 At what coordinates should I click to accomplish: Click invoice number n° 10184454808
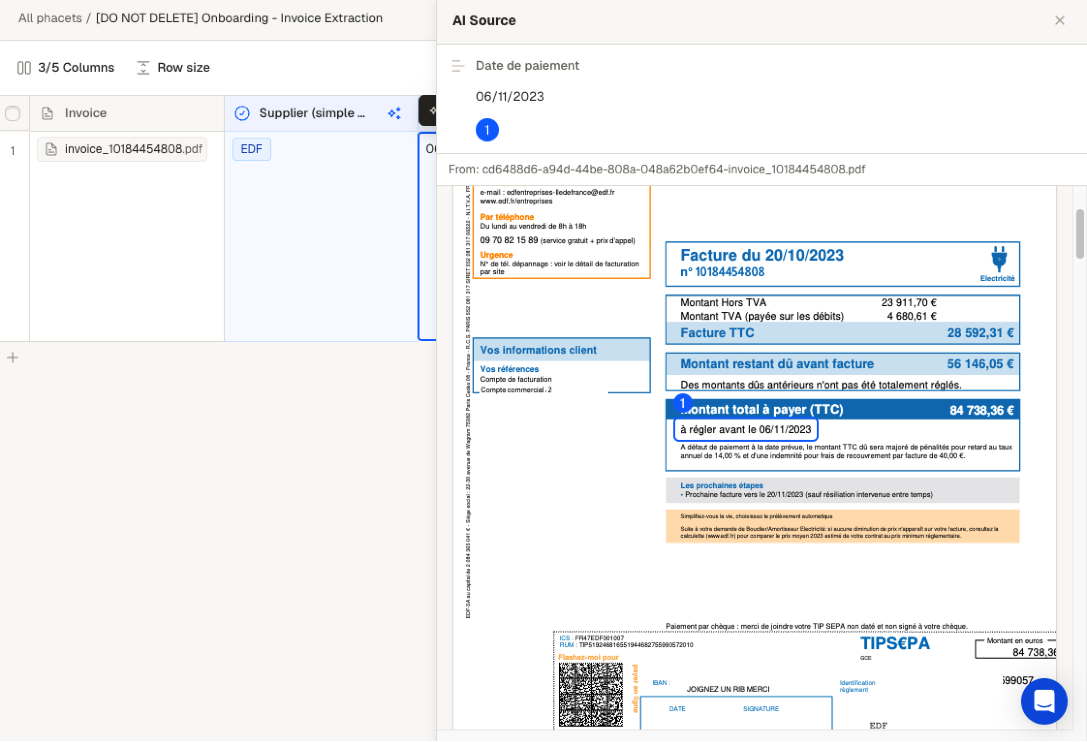click(722, 272)
